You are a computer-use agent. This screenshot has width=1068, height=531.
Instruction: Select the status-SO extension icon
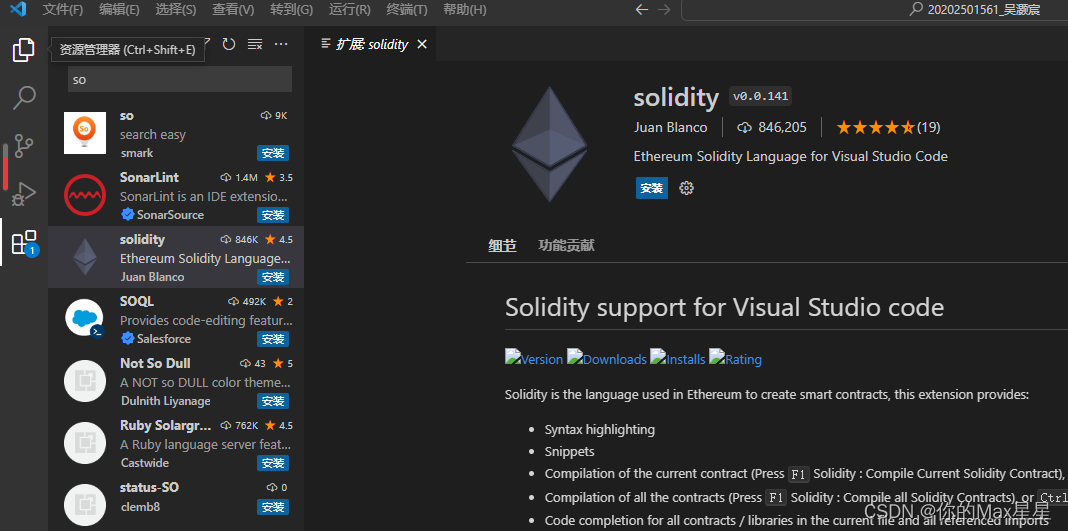point(84,505)
